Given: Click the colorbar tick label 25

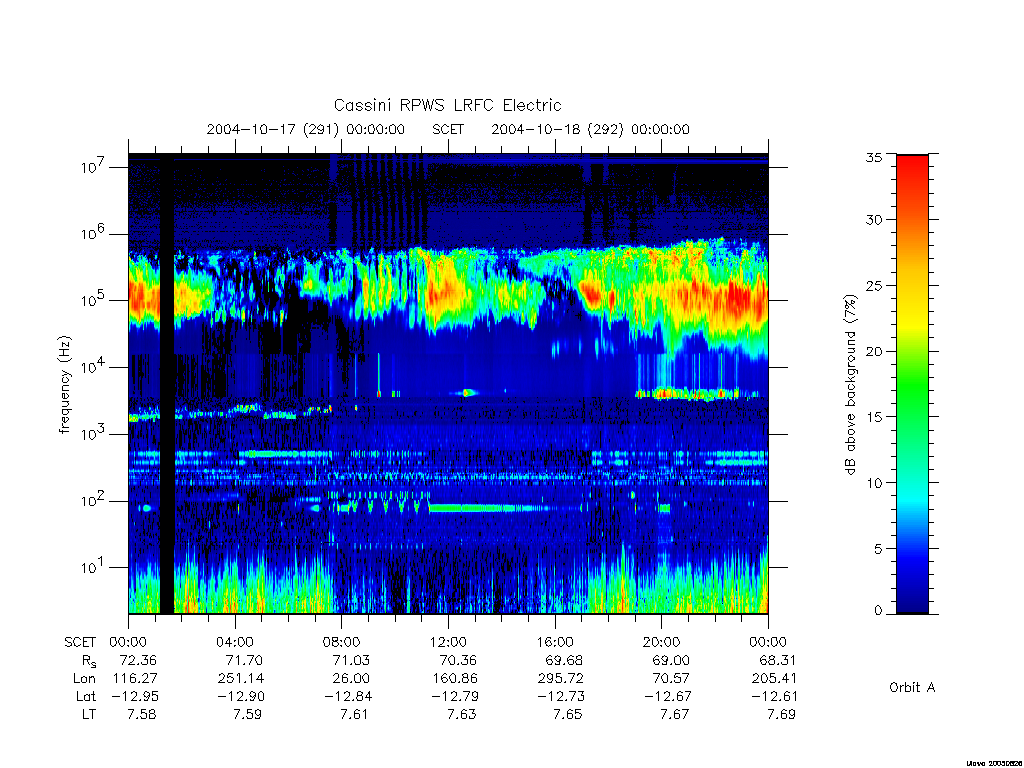Looking at the screenshot, I should (874, 285).
